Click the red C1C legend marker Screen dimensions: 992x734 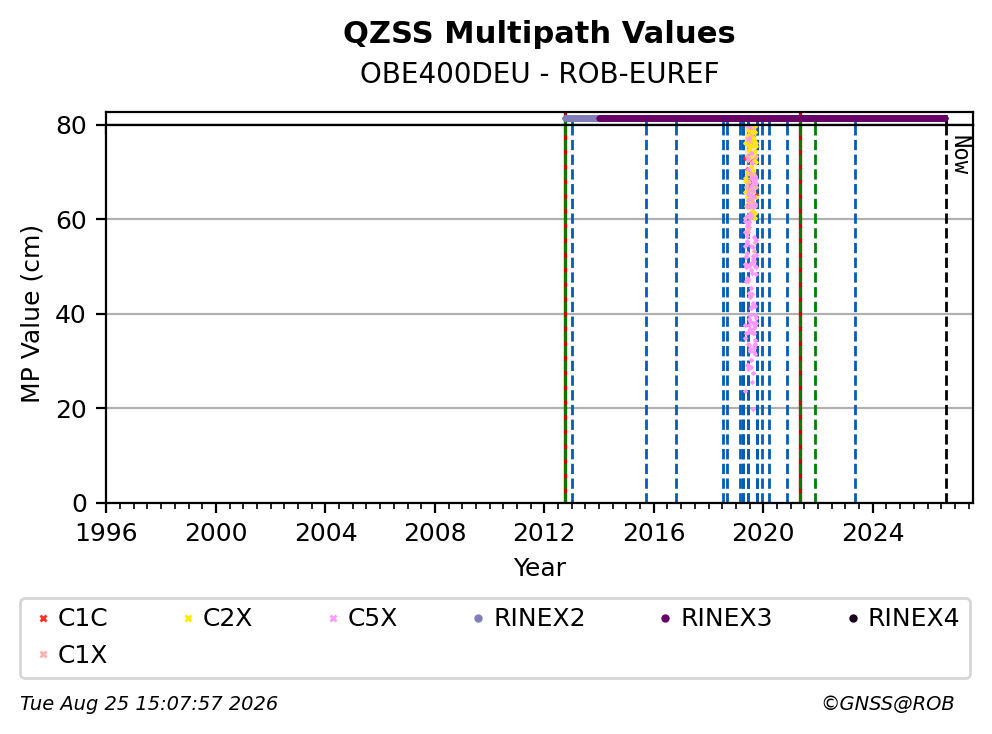[x=43, y=618]
